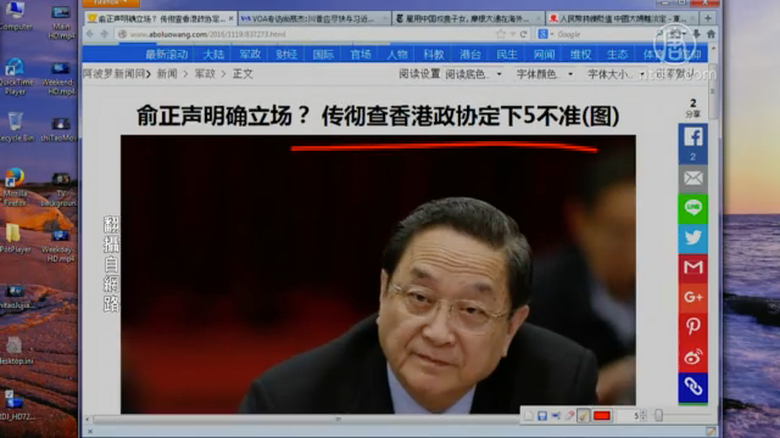Screen dimensions: 780x438
Task: Select the eraser in annotation toolbar
Action: [x=569, y=415]
